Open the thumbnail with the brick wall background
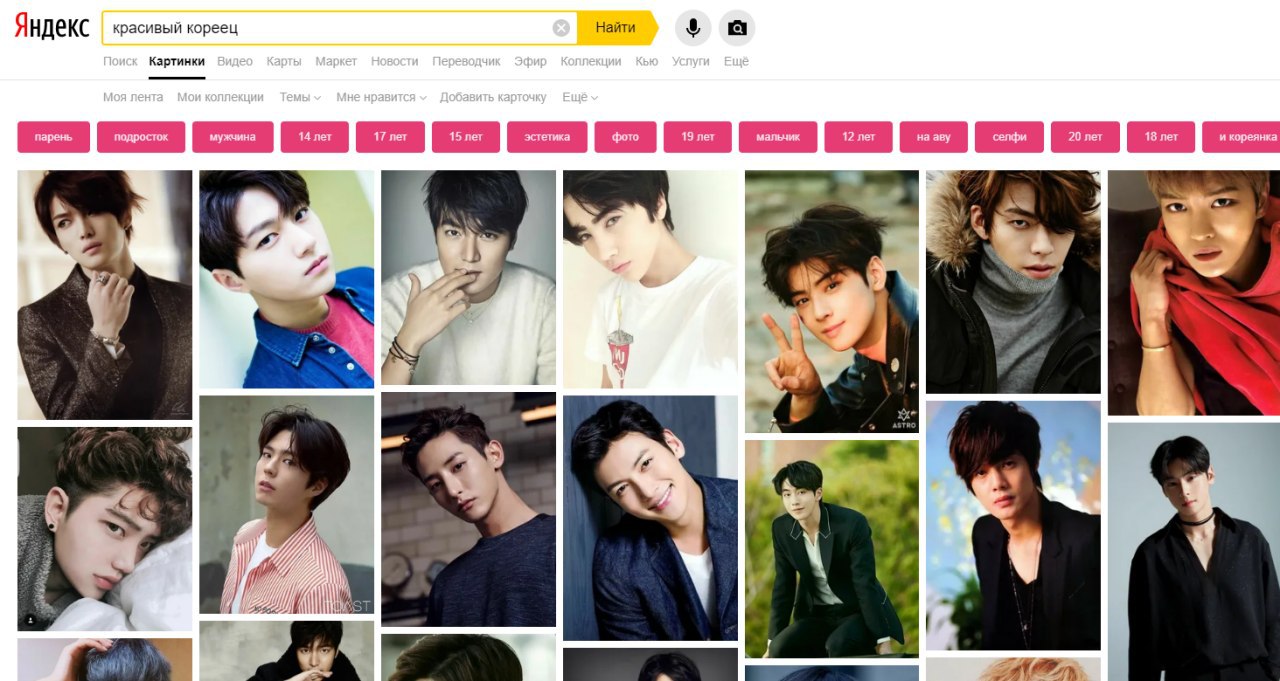Screen dimensions: 1280x681 click(468, 509)
